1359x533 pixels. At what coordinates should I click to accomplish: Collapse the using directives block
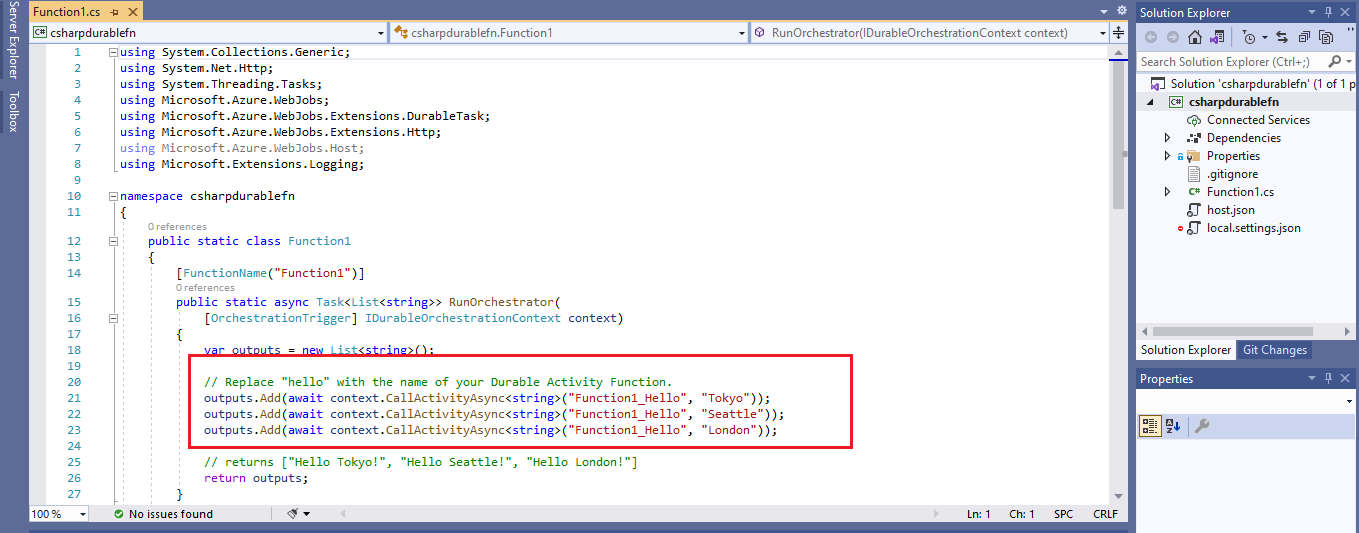click(x=113, y=52)
